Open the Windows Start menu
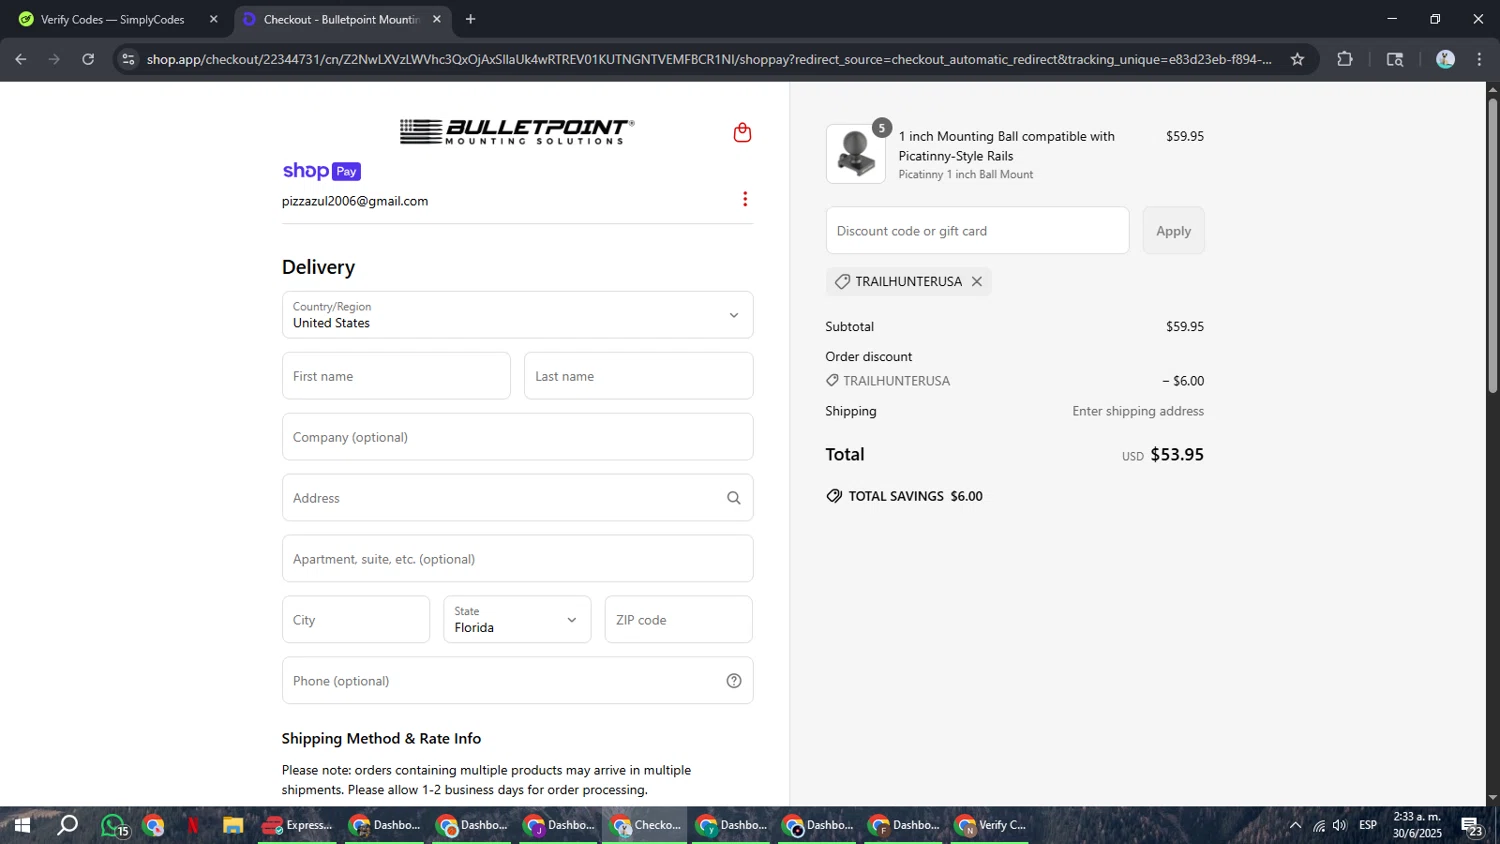This screenshot has width=1500, height=844. pyautogui.click(x=21, y=826)
